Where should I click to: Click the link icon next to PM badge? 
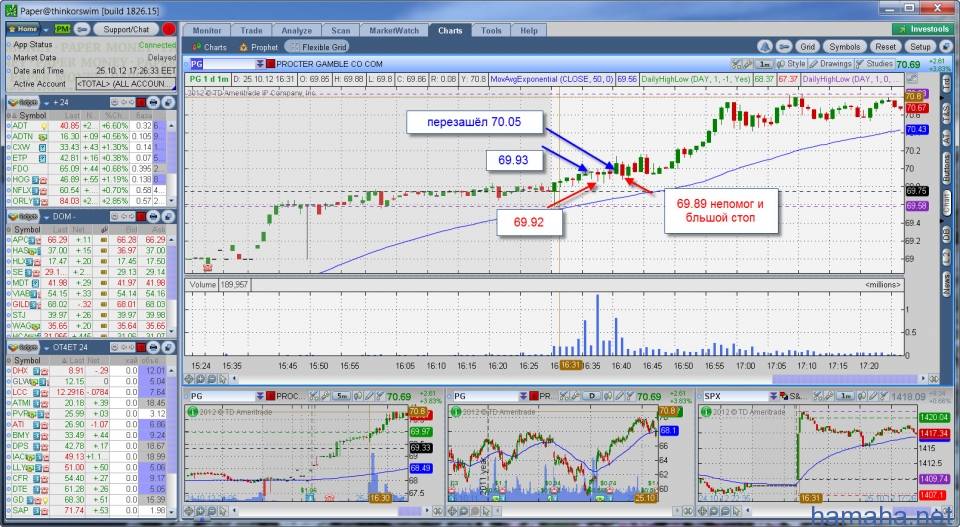click(x=83, y=29)
